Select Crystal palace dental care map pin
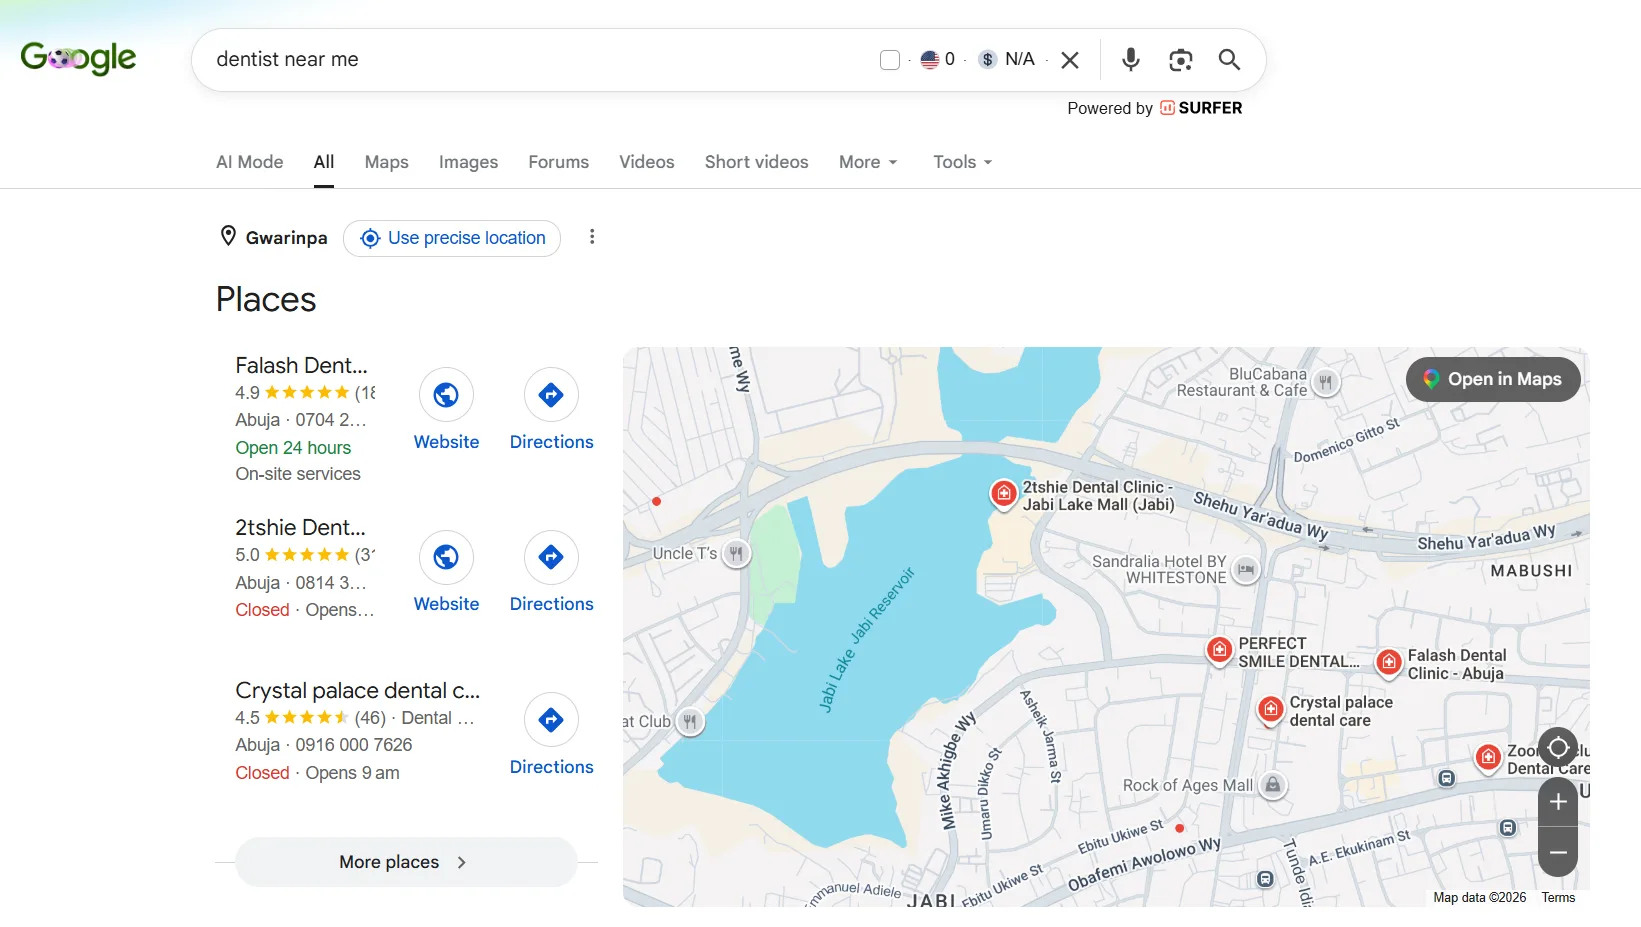This screenshot has width=1641, height=927. click(x=1270, y=710)
